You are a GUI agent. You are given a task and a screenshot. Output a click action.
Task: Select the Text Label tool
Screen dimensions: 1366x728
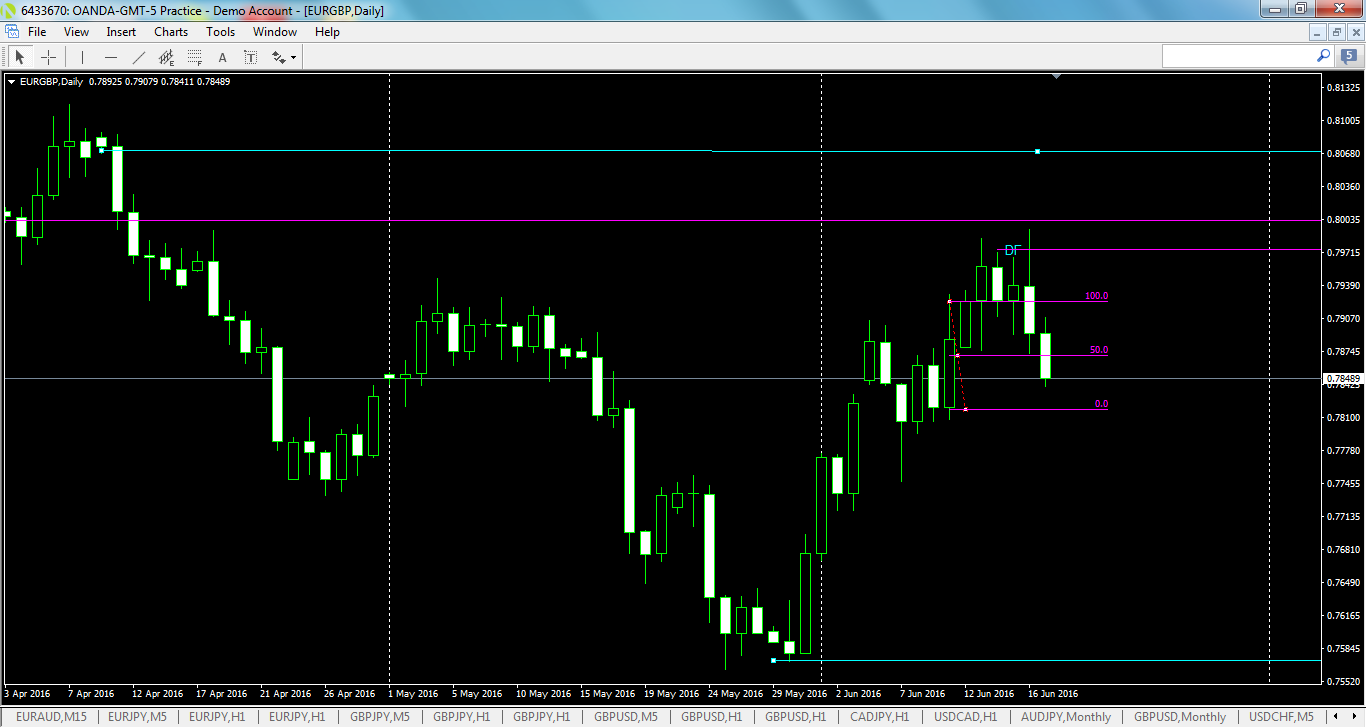pyautogui.click(x=250, y=56)
